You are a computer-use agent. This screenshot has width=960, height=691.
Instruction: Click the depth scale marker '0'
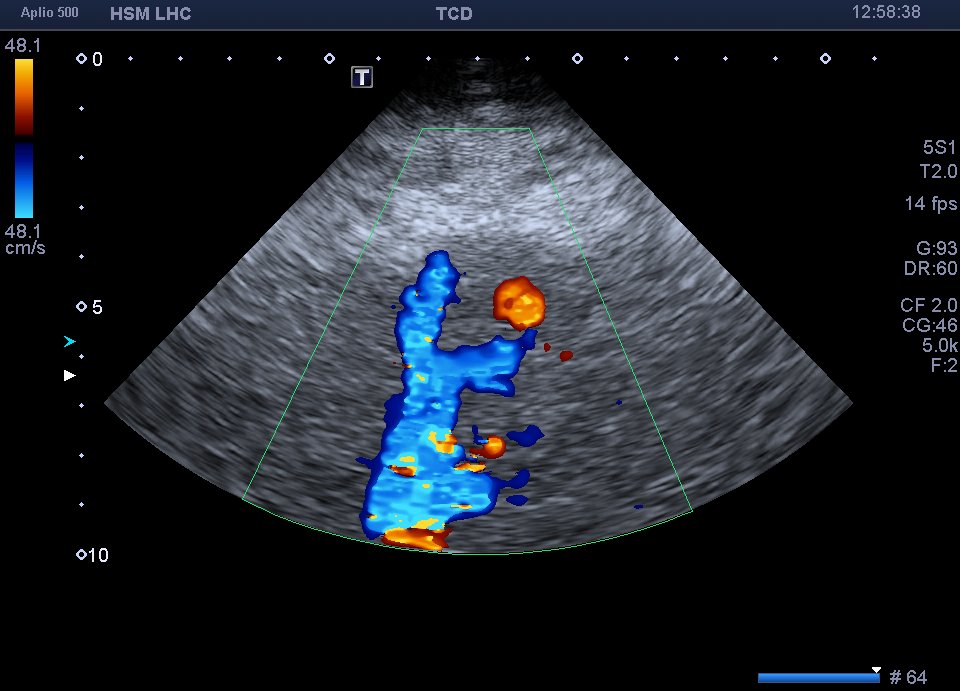click(x=97, y=59)
